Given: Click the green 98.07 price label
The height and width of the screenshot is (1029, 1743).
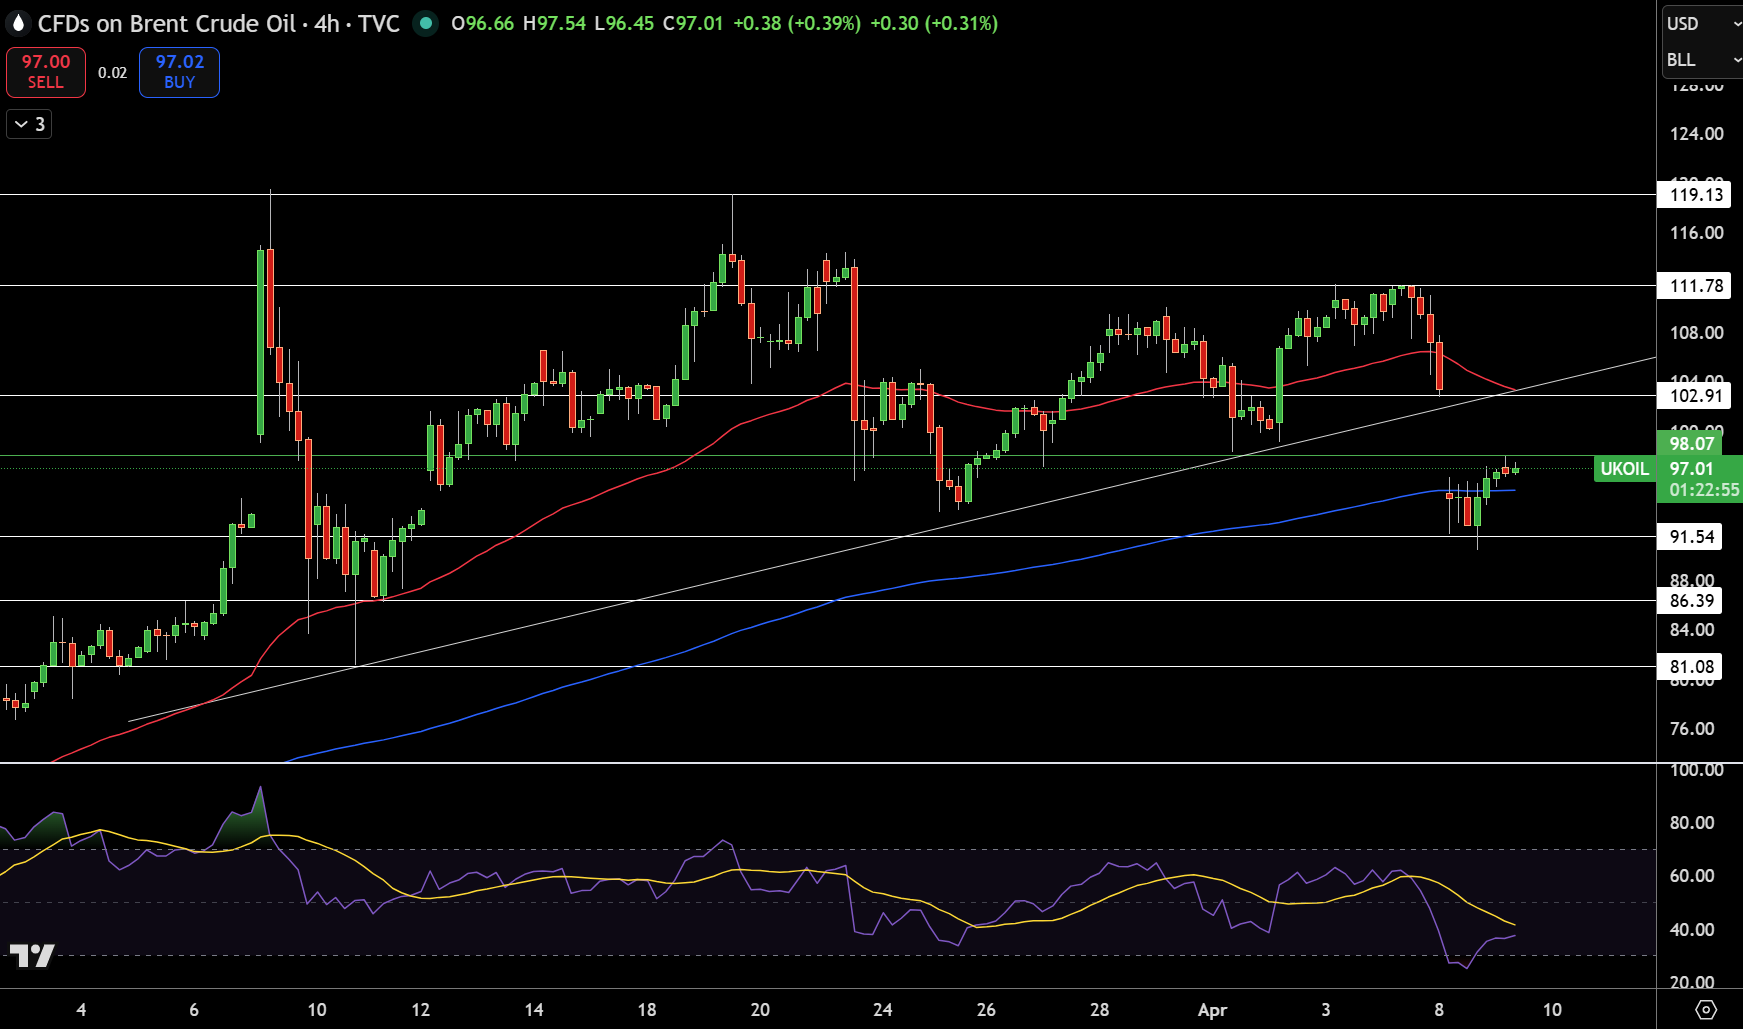Looking at the screenshot, I should coord(1692,444).
